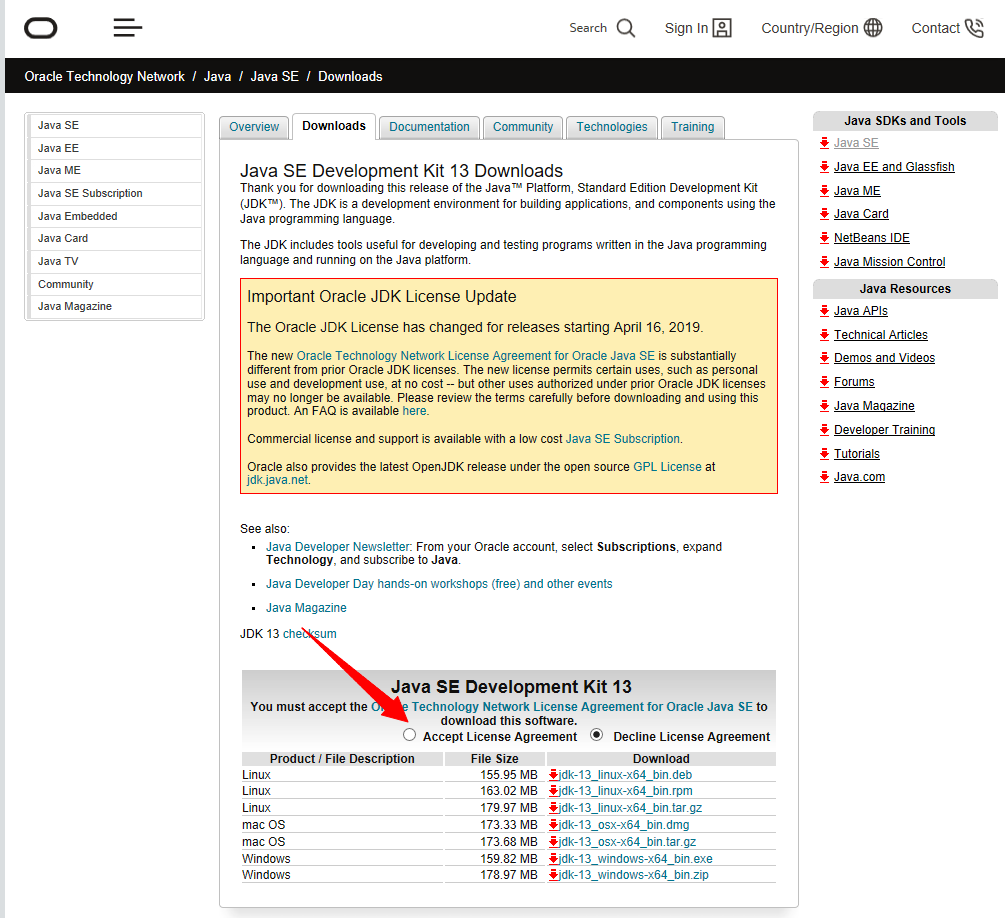Click download arrow icon beside jdk-13_linux-x64_bin.tar.gz

[x=553, y=808]
